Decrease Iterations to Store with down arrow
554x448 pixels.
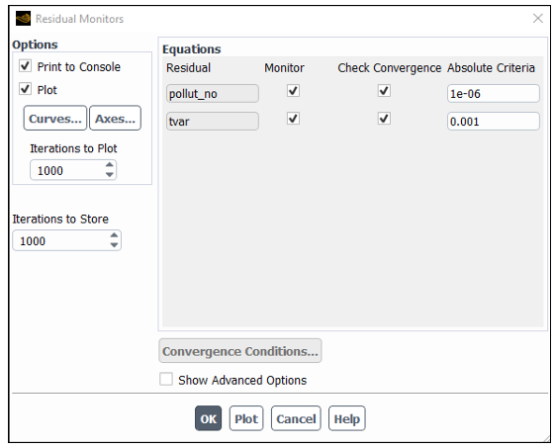(114, 245)
